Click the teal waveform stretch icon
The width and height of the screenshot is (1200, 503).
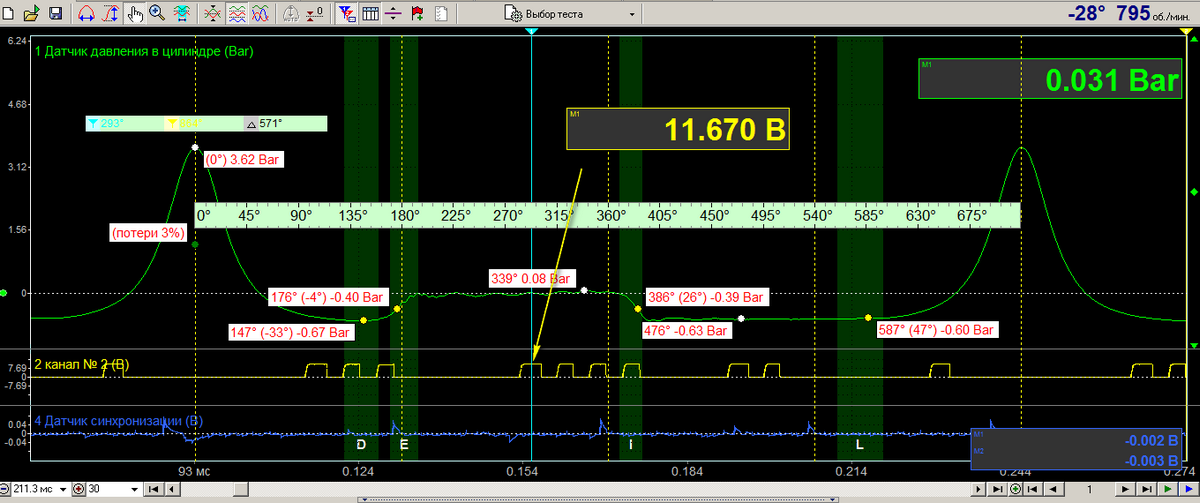[181, 14]
